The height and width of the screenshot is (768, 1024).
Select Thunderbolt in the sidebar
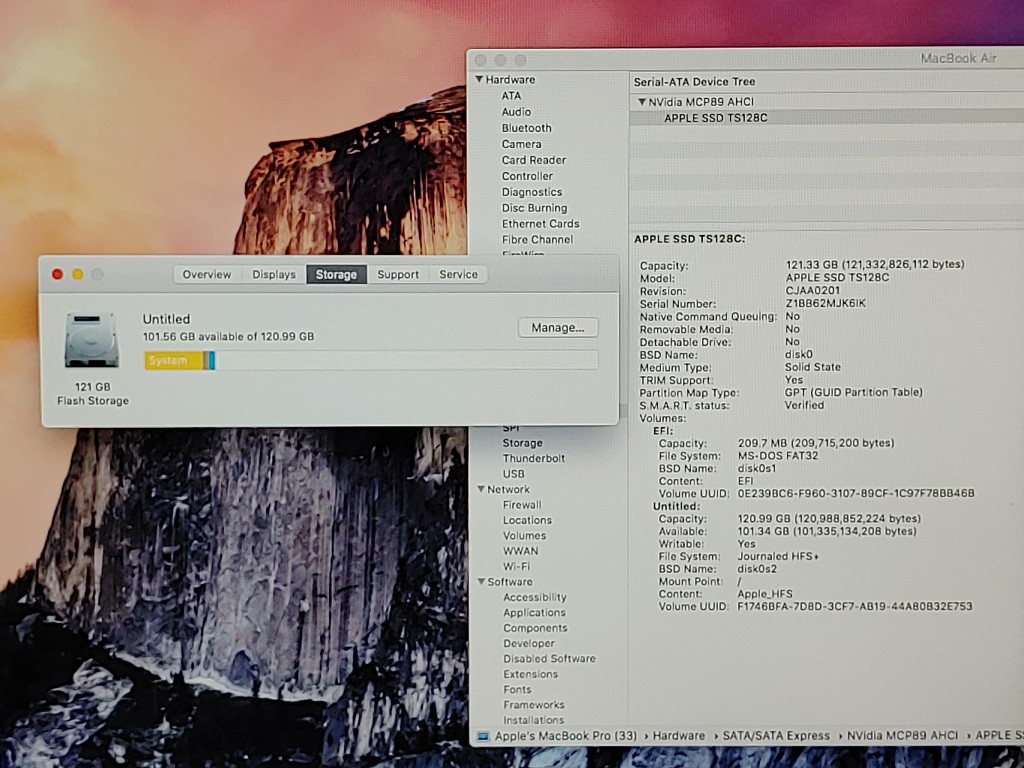click(534, 458)
